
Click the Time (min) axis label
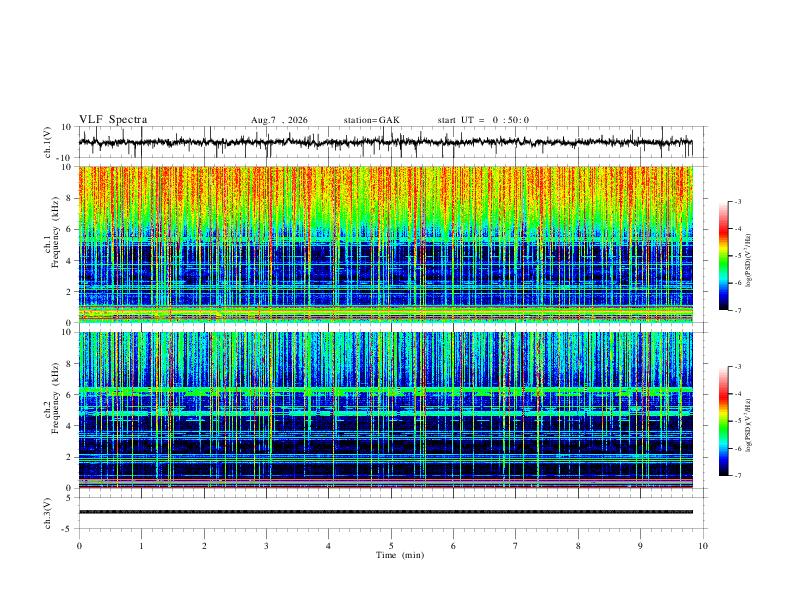(x=400, y=555)
